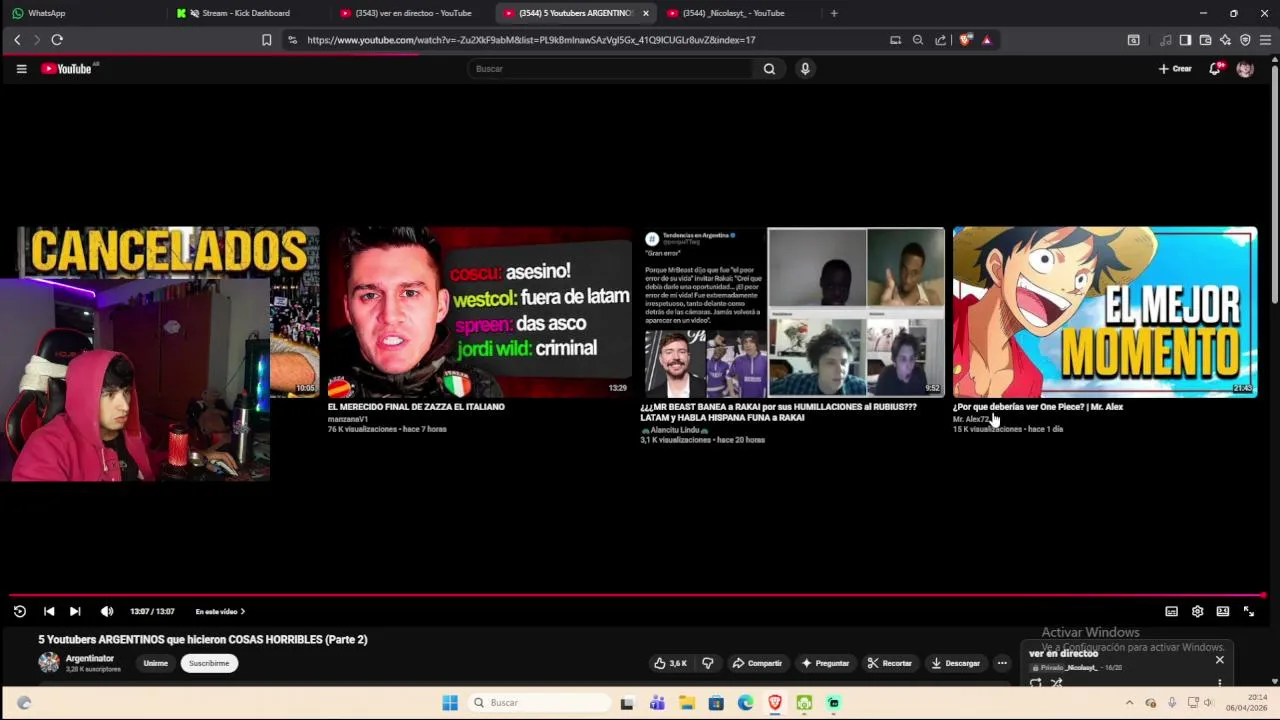Open YouTube notifications bell
The width and height of the screenshot is (1280, 720).
click(1215, 69)
